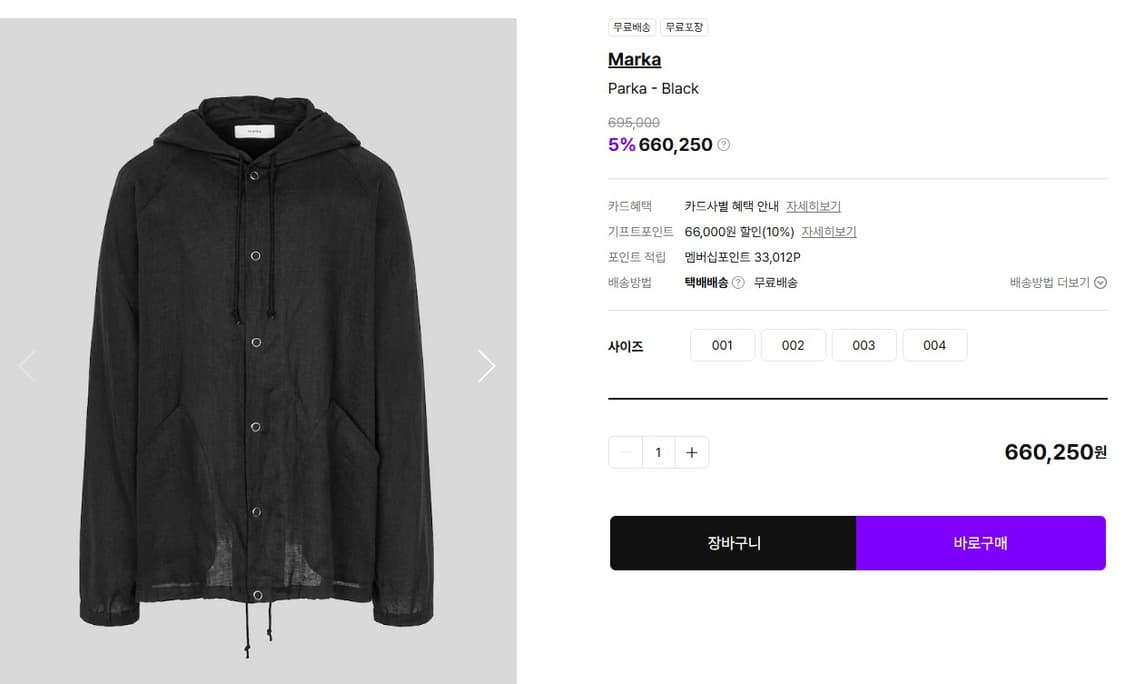Screen dimensions: 1125x684
Task: Click the 무료포장 badge
Action: 684,27
